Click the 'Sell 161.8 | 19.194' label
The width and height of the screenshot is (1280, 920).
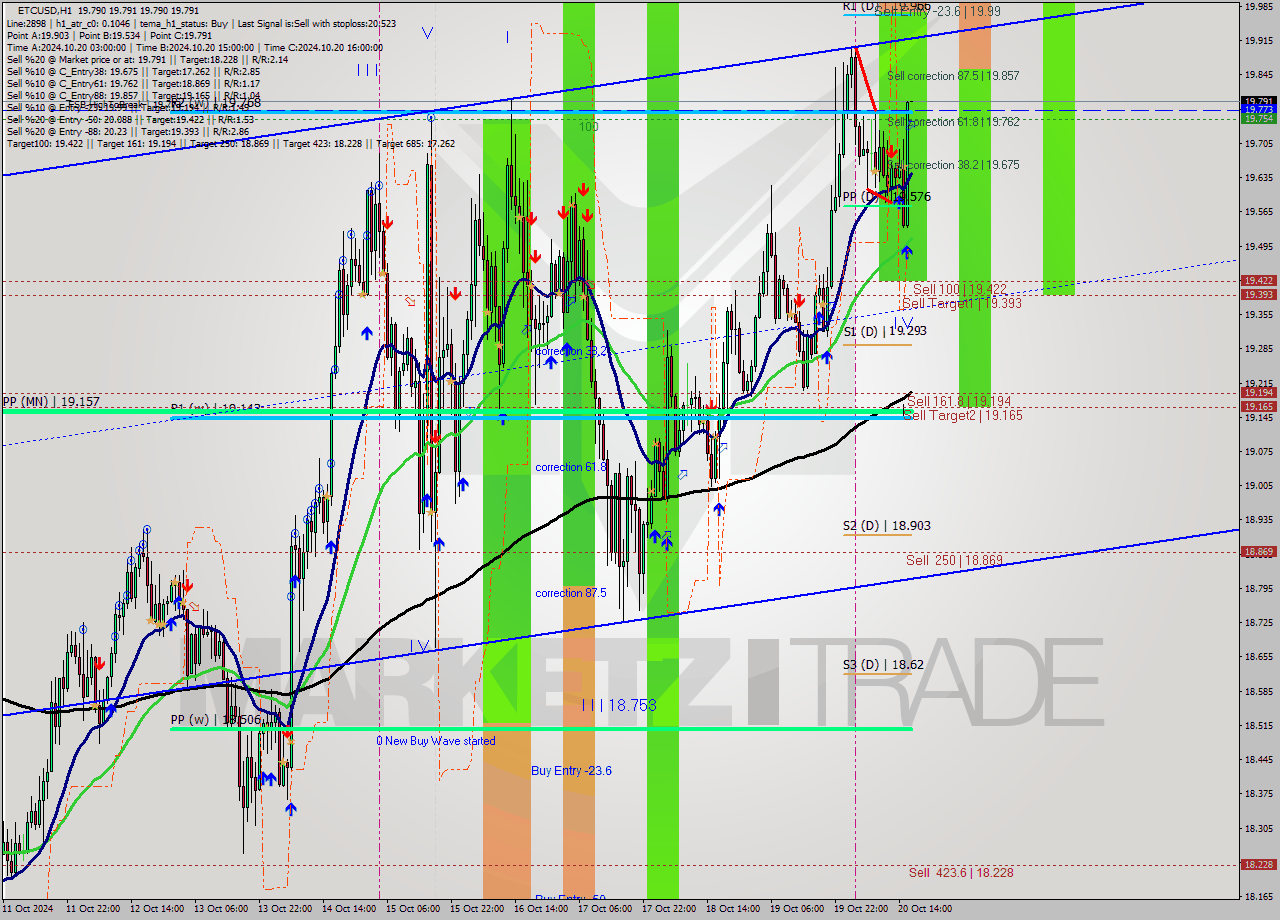[960, 401]
